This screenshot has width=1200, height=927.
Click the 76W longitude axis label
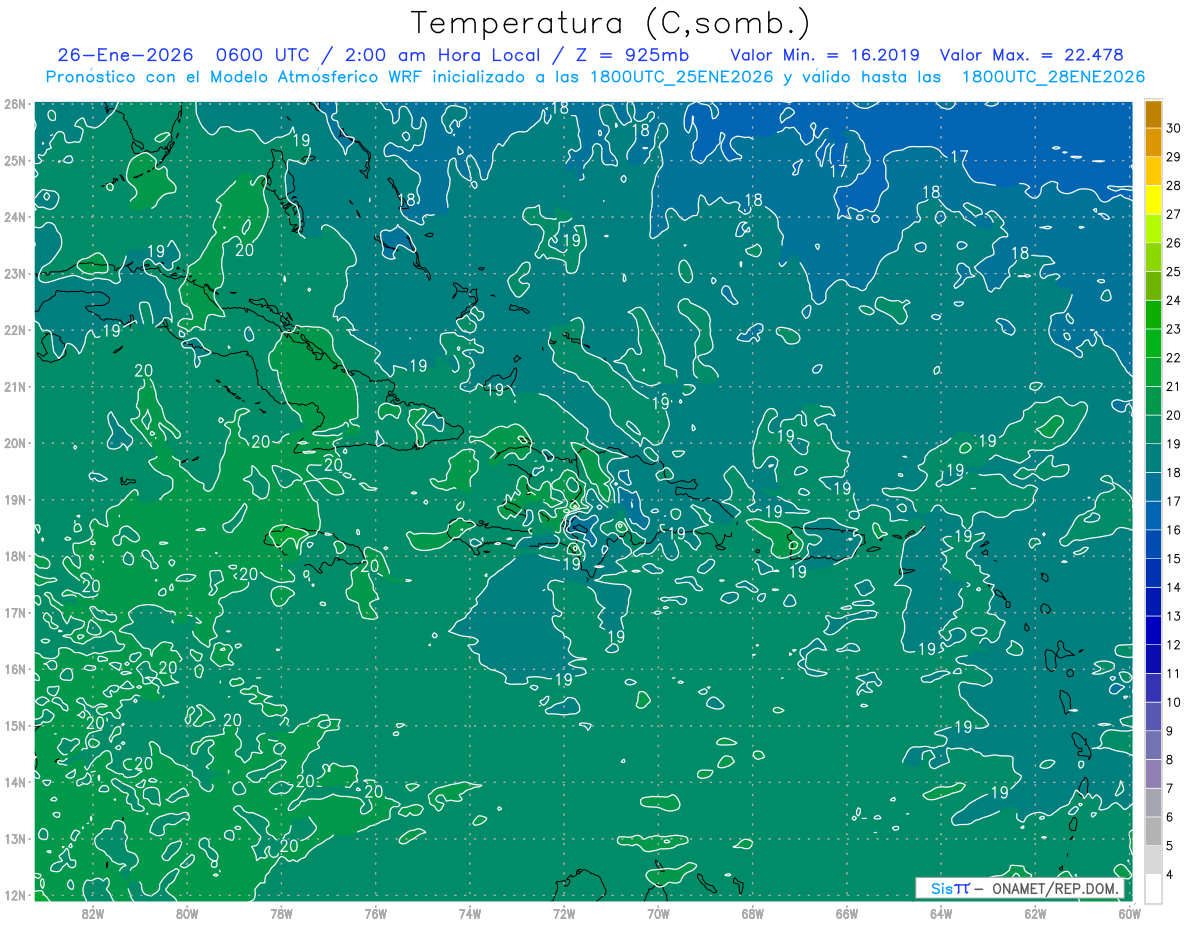point(375,913)
